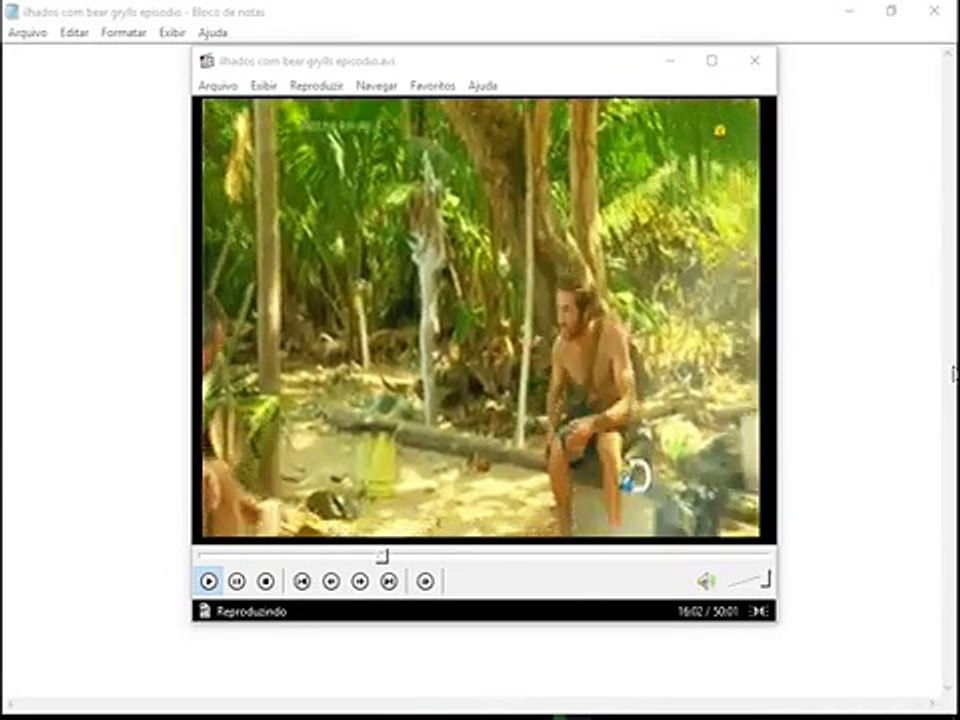Close the media player window
This screenshot has width=960, height=720.
[755, 61]
